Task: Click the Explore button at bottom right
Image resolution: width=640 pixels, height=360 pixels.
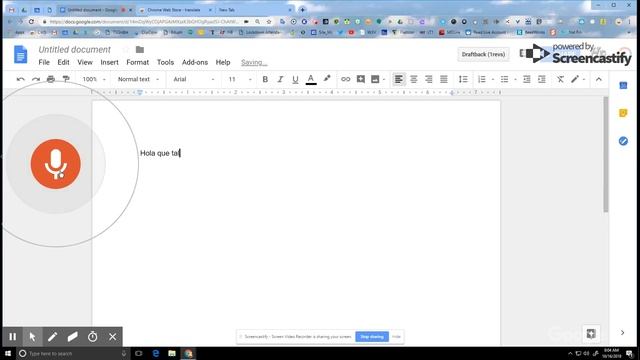Action: click(591, 333)
